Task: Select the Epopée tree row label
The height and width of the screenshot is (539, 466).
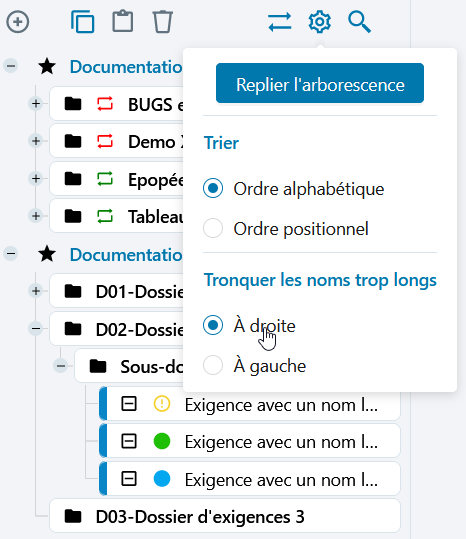Action: 155,180
